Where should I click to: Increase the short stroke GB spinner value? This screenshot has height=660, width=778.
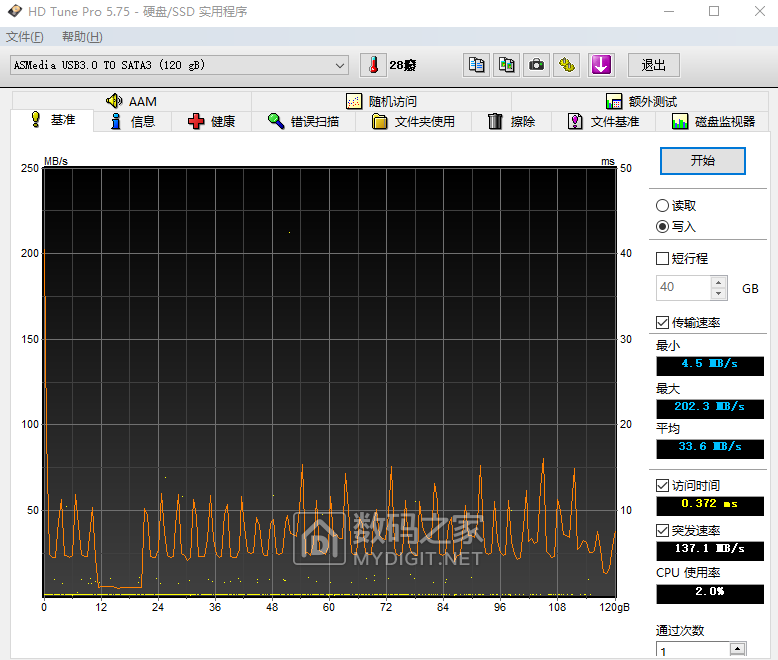point(719,282)
